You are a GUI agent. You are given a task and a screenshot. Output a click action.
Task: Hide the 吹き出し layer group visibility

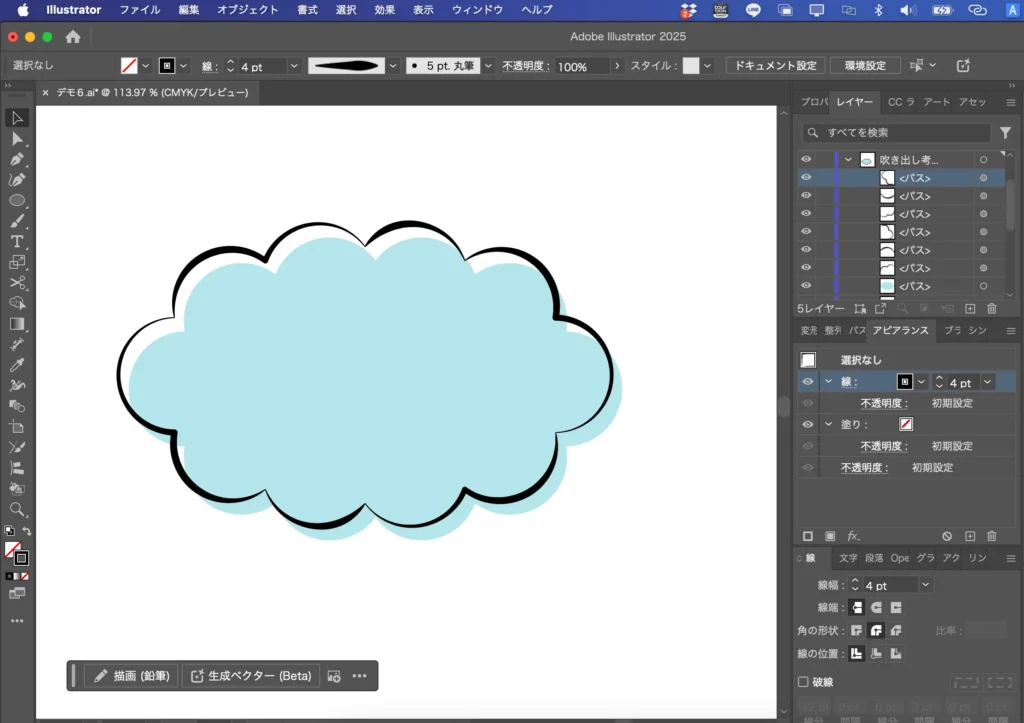[x=806, y=160]
